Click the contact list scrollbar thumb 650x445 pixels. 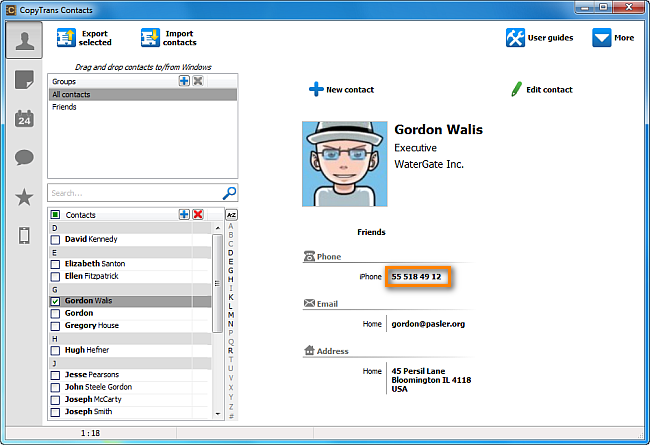click(x=218, y=283)
